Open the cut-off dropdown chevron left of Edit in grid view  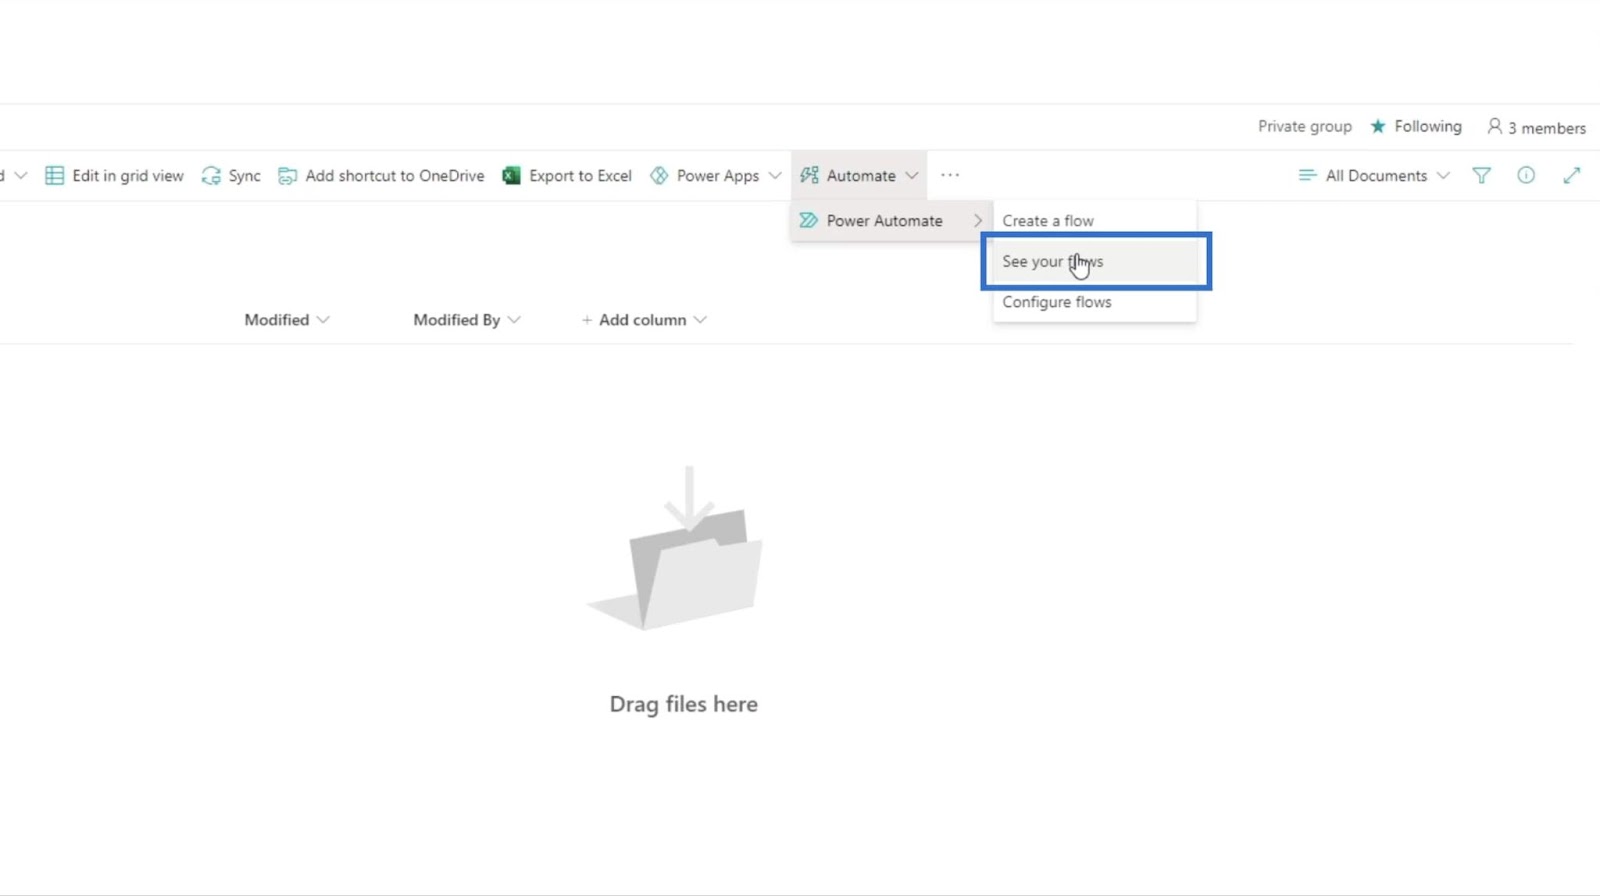point(21,176)
